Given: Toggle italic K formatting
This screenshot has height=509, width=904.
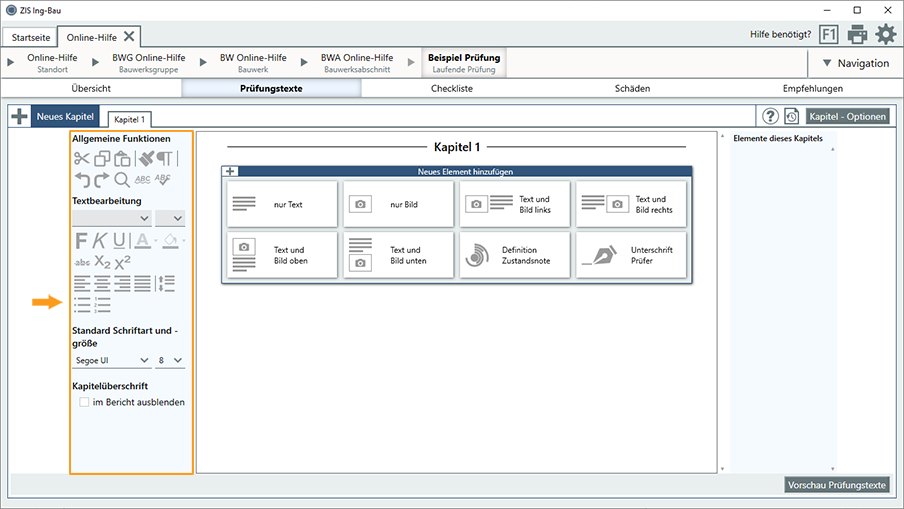Looking at the screenshot, I should (x=100, y=240).
